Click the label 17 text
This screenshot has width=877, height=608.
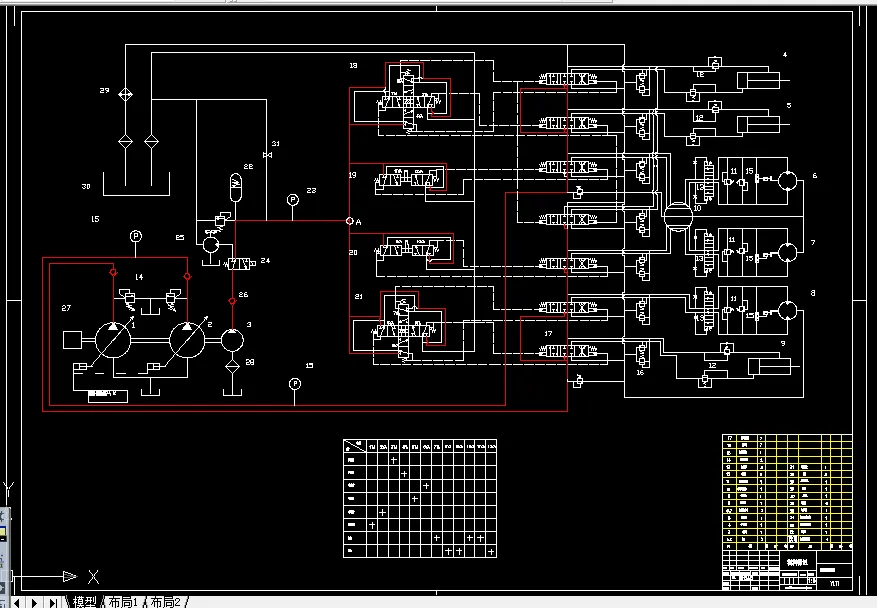(548, 333)
